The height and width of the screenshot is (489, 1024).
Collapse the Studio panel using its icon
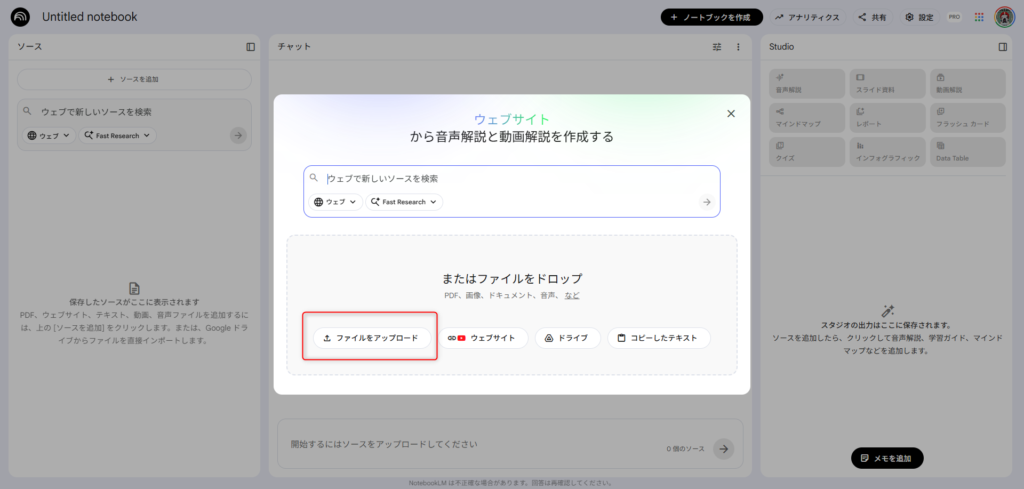coord(1002,47)
